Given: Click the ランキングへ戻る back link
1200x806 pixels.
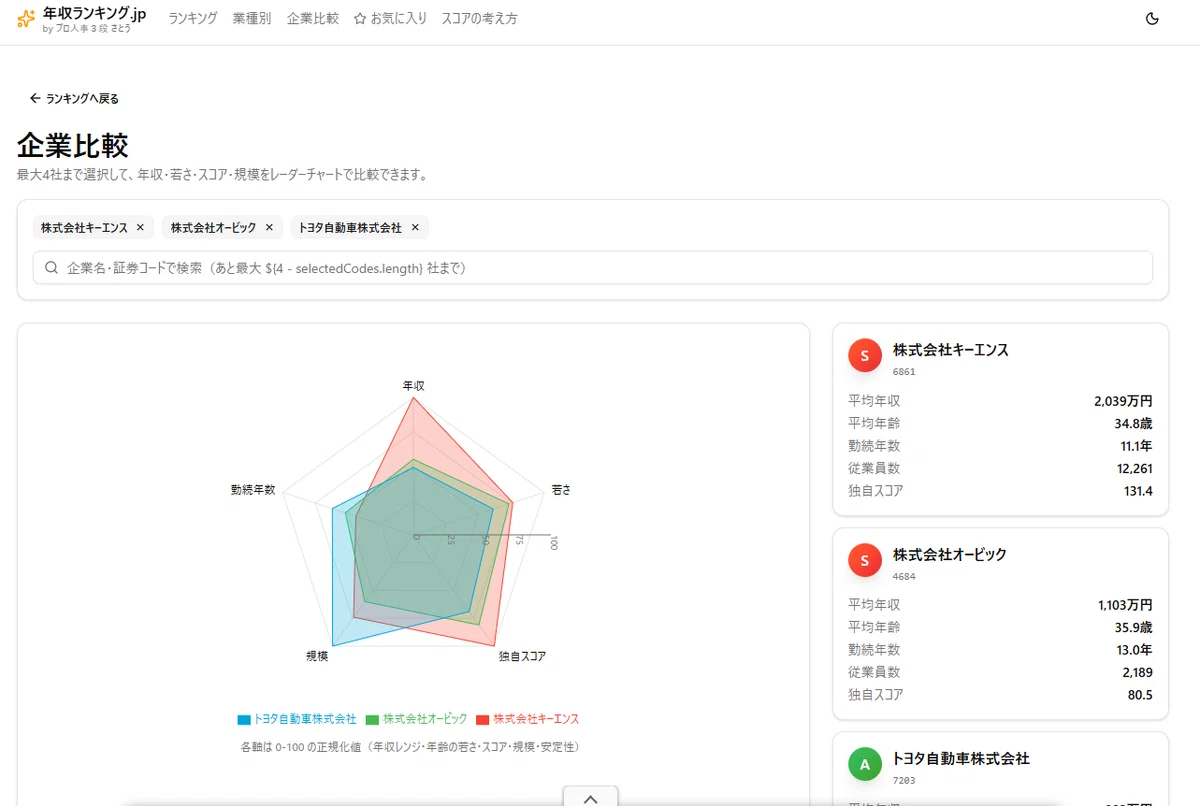Looking at the screenshot, I should point(74,98).
